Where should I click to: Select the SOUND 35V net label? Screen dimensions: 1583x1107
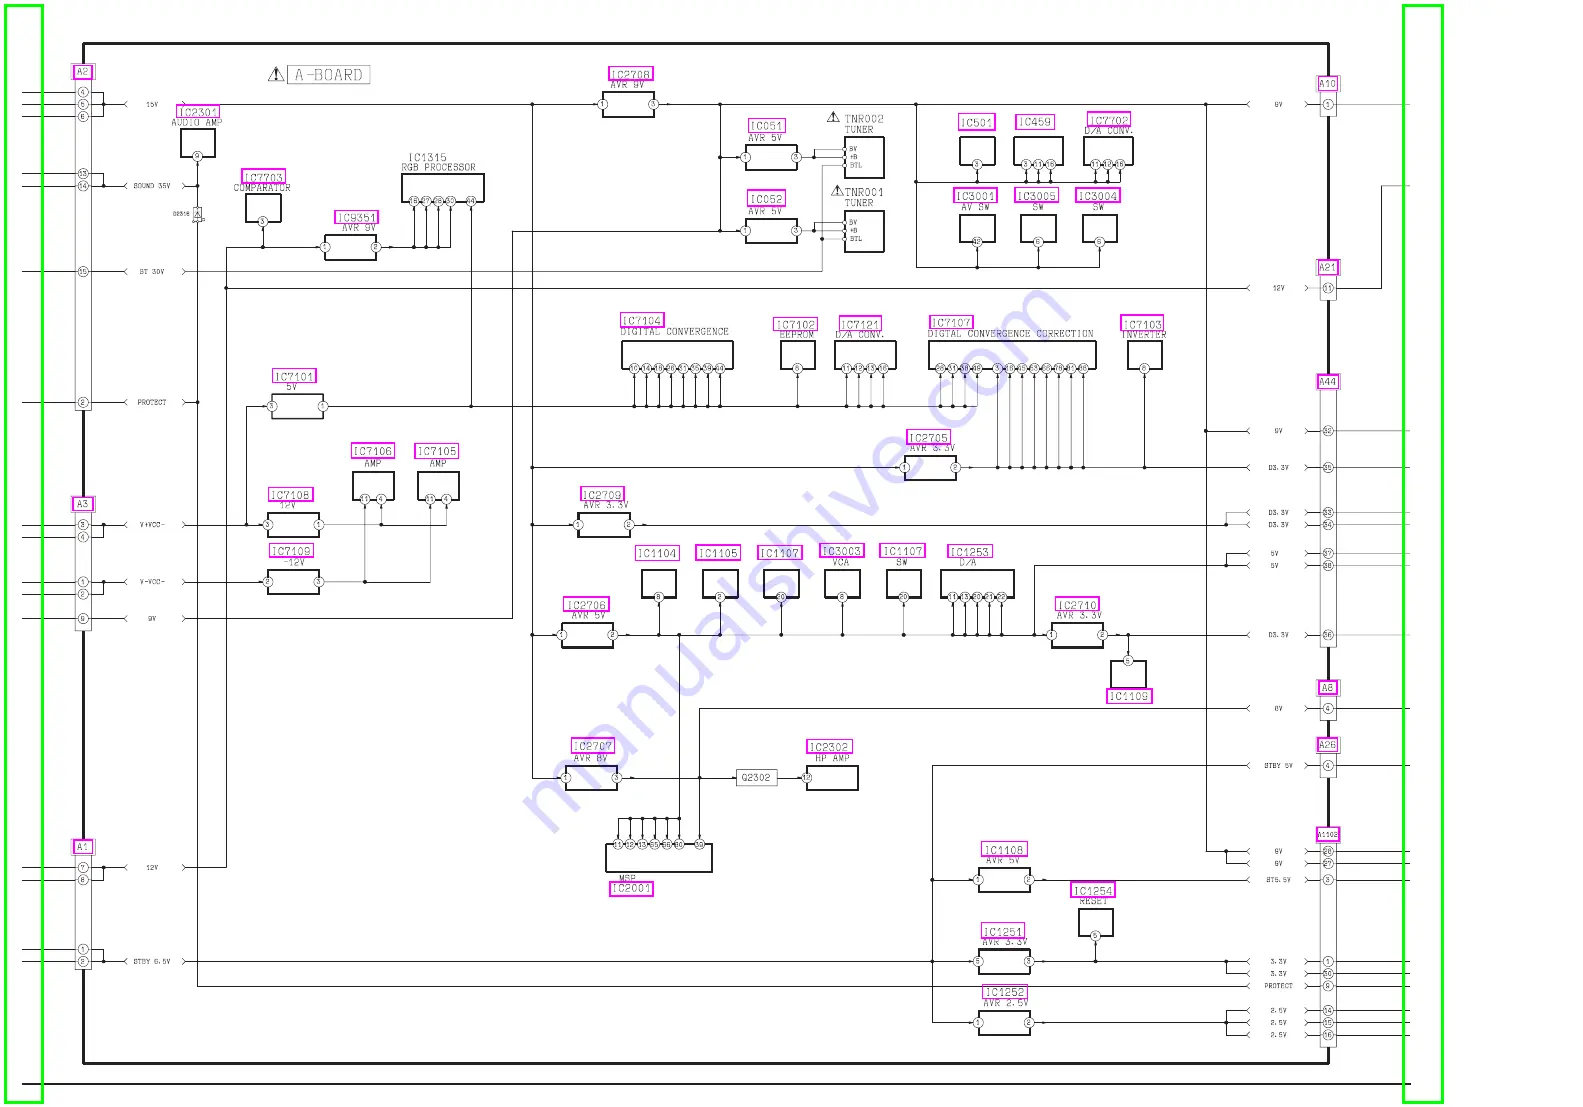(x=152, y=186)
